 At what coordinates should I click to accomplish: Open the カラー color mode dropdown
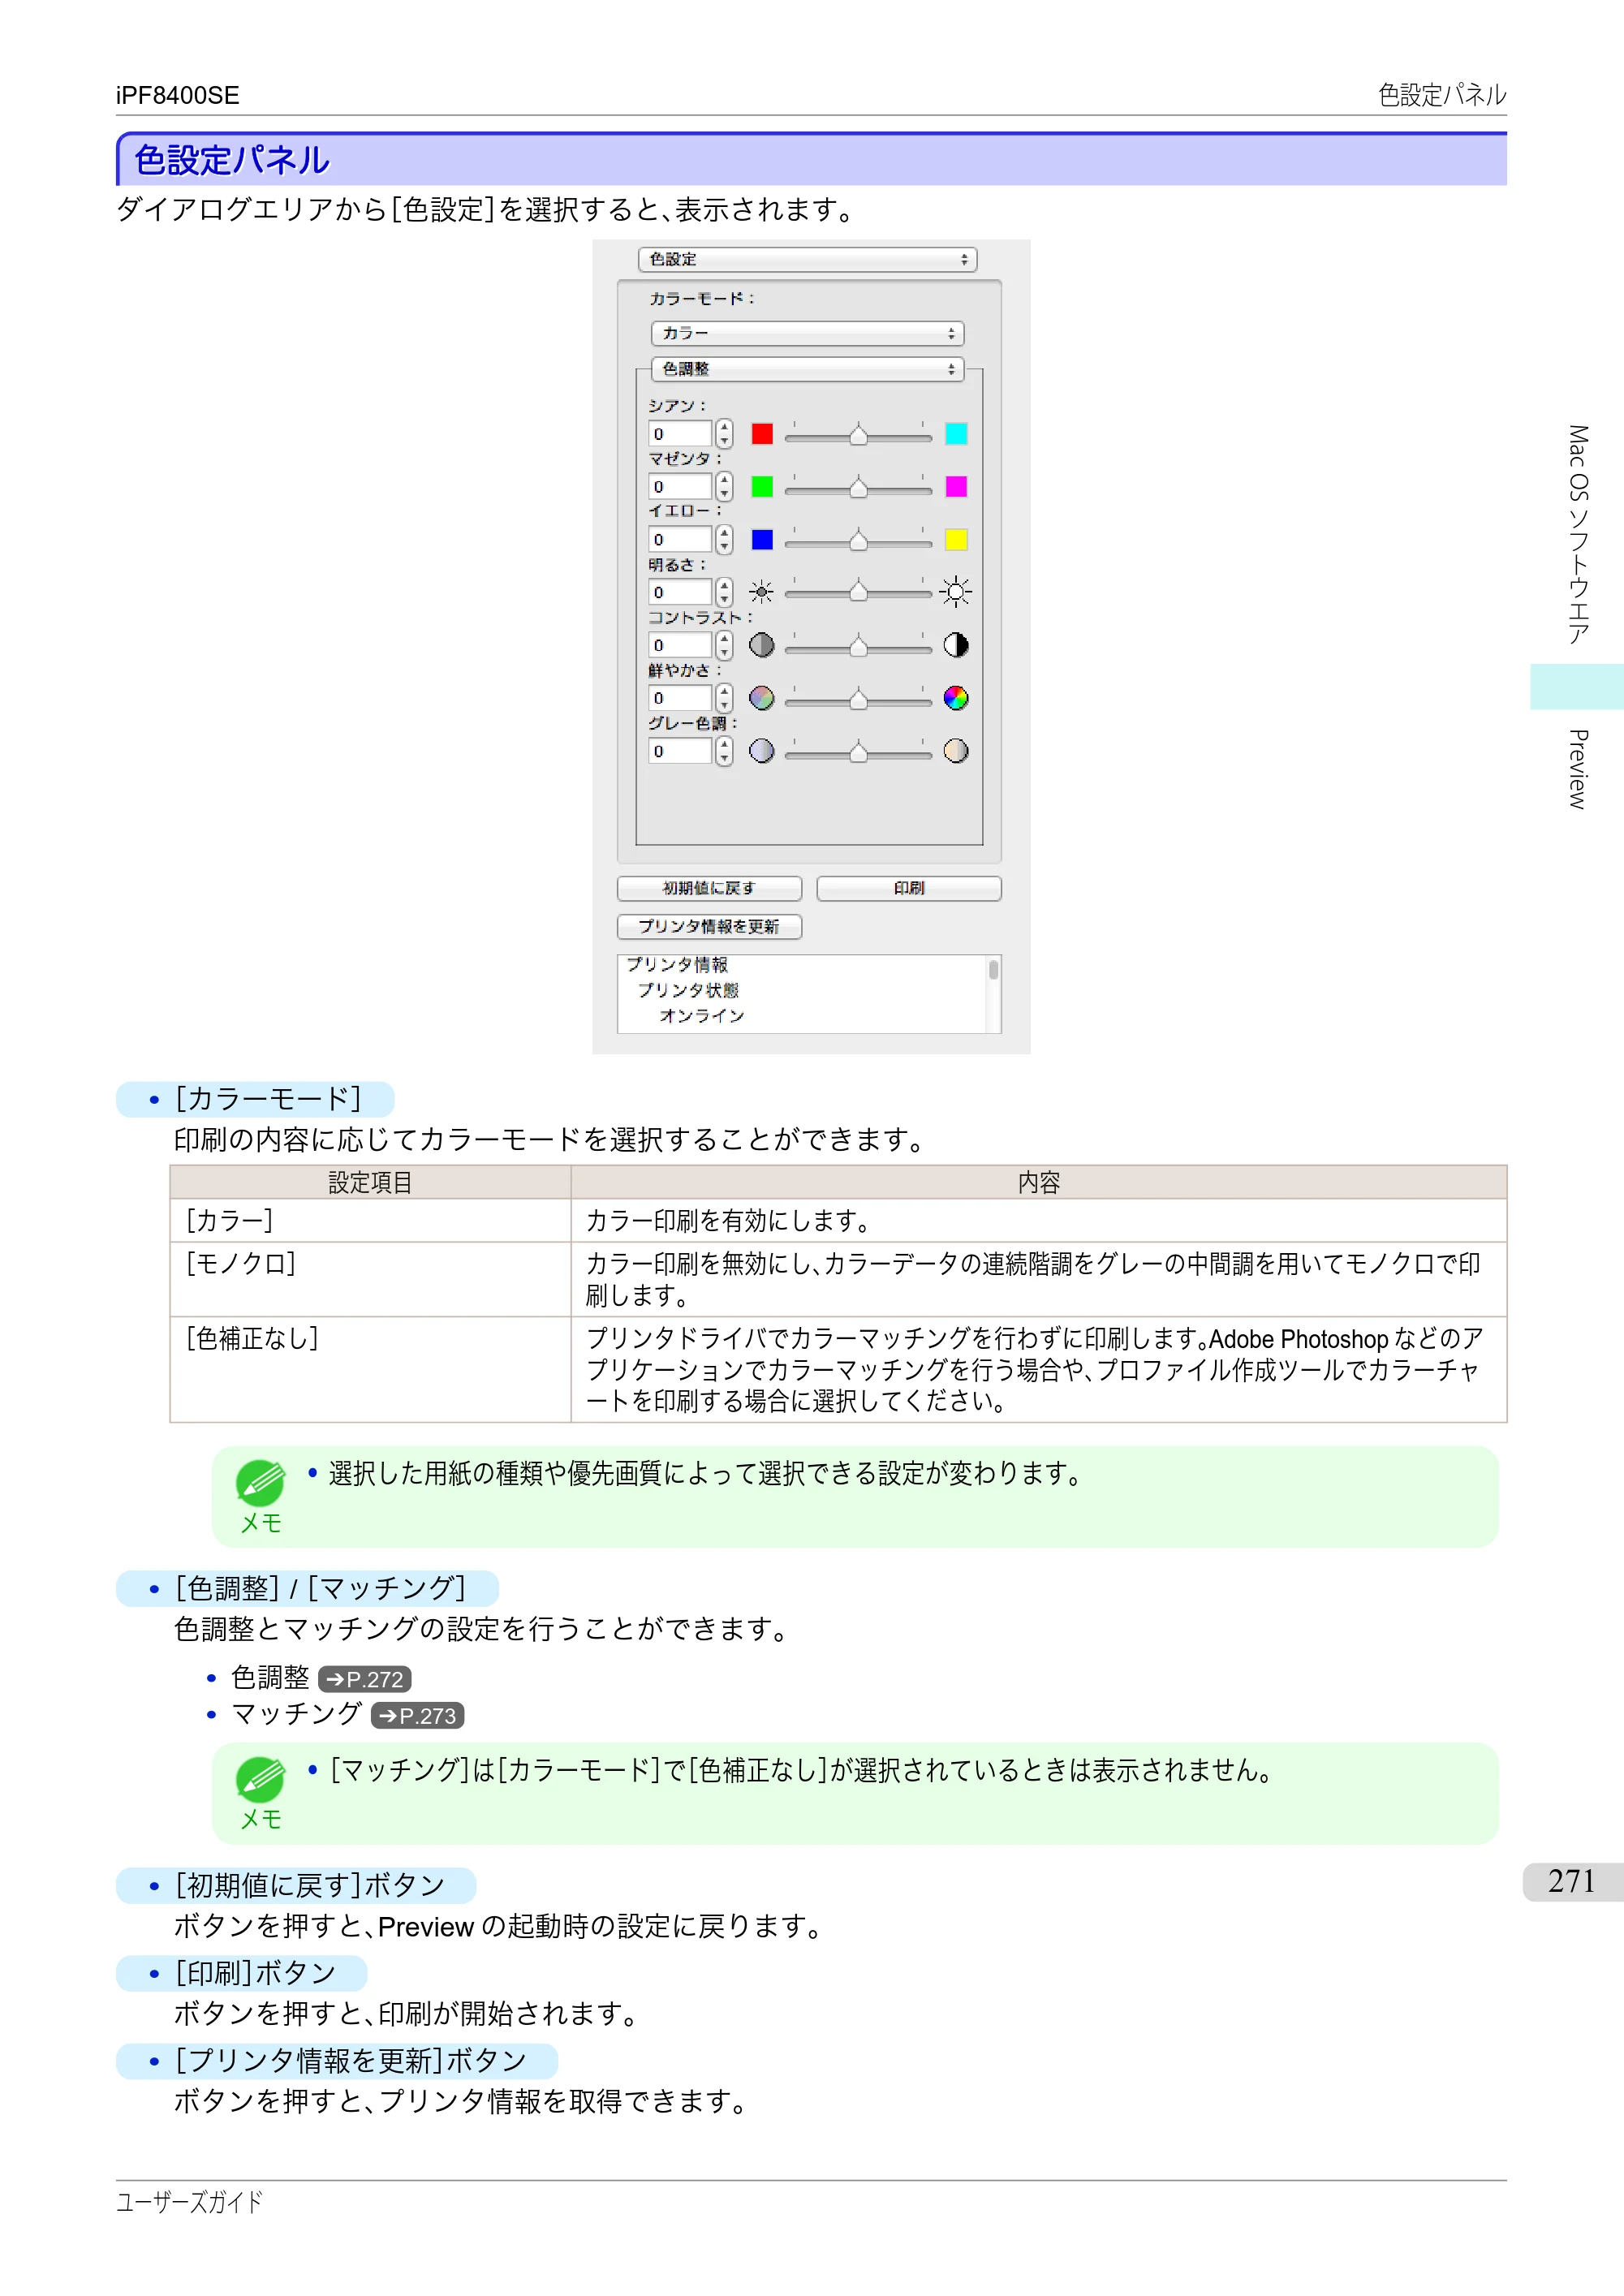click(807, 333)
